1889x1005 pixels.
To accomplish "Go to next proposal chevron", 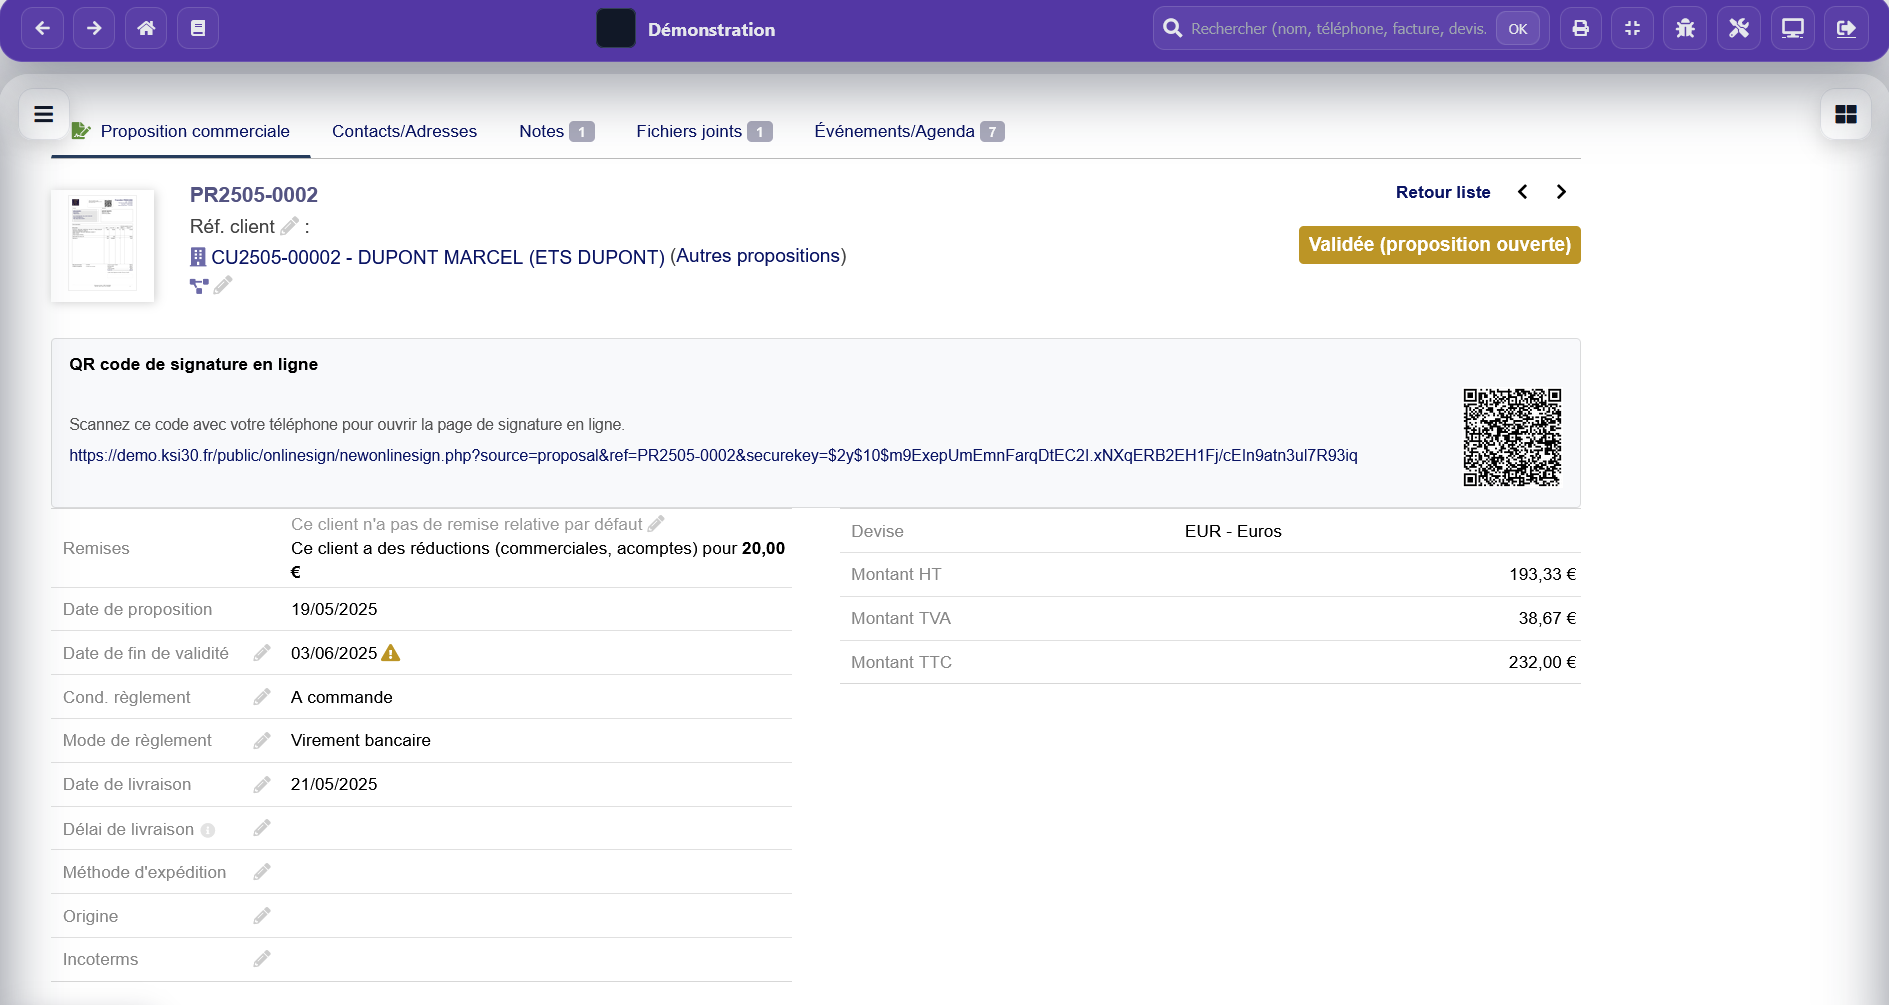I will click(x=1561, y=192).
